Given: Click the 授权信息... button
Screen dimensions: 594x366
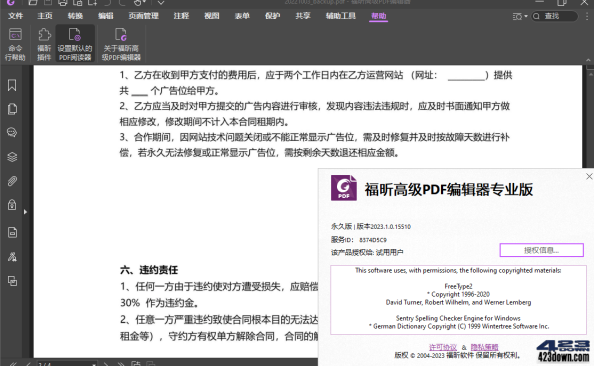Looking at the screenshot, I should click(541, 250).
